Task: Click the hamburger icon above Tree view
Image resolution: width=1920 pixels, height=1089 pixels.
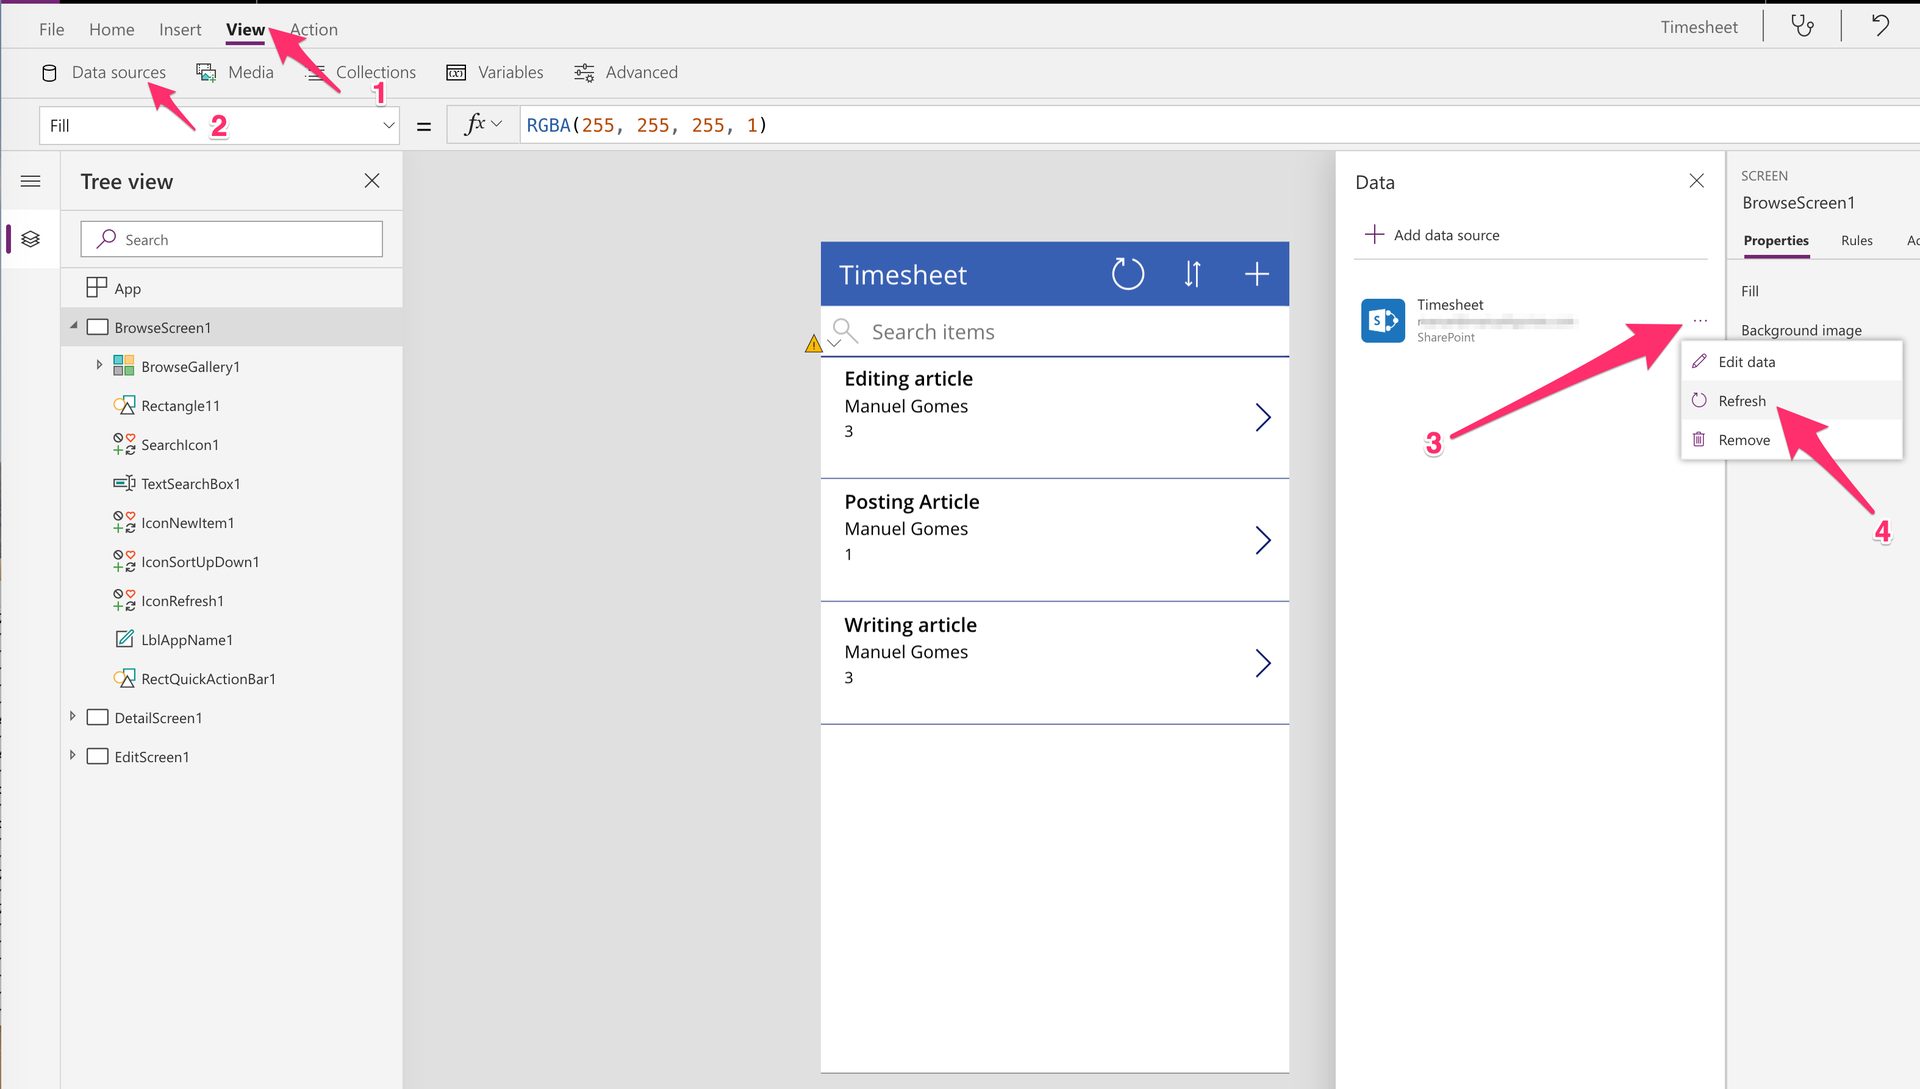Action: point(31,181)
